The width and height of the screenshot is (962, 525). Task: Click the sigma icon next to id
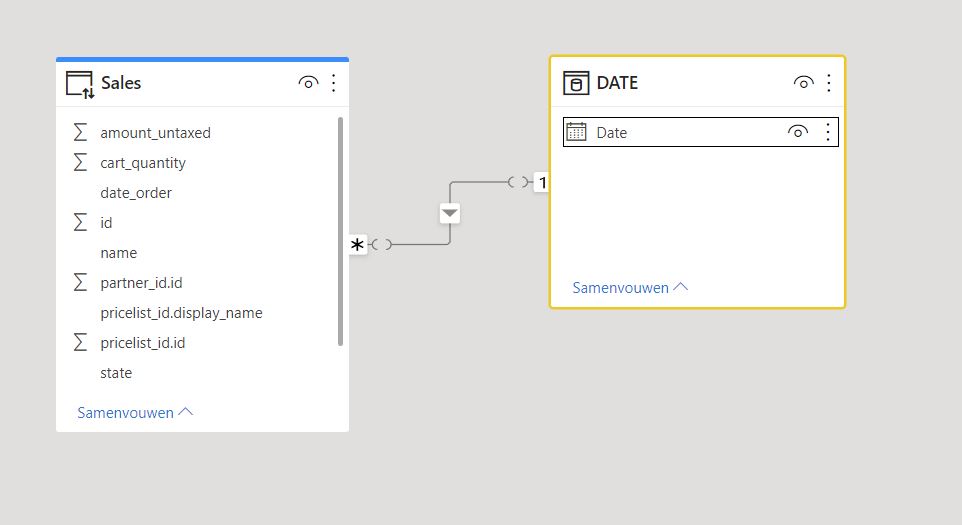80,223
